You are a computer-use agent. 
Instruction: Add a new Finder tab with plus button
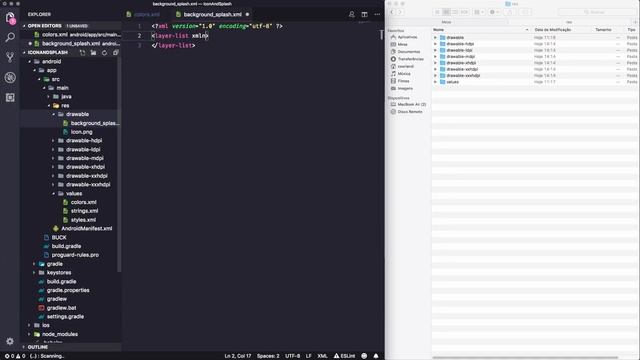636,22
